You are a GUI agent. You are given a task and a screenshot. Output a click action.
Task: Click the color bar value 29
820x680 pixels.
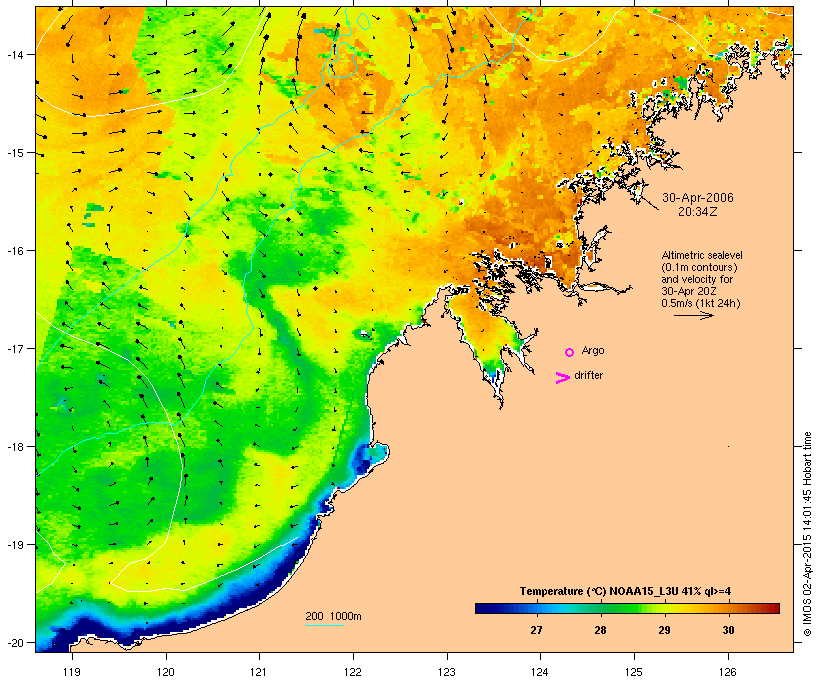664,630
